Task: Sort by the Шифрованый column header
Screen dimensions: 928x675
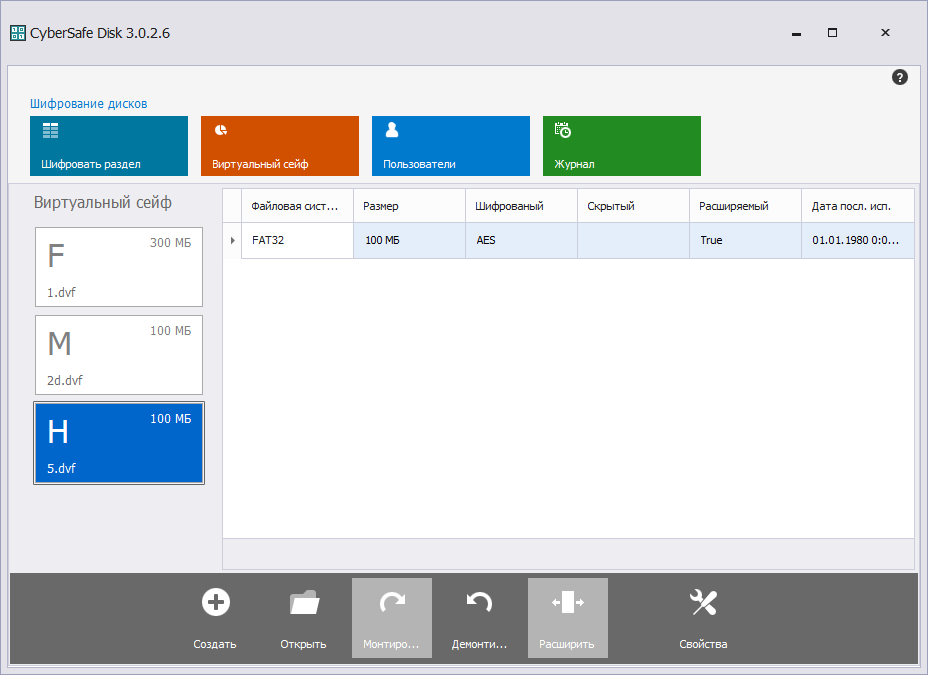Action: tap(521, 206)
